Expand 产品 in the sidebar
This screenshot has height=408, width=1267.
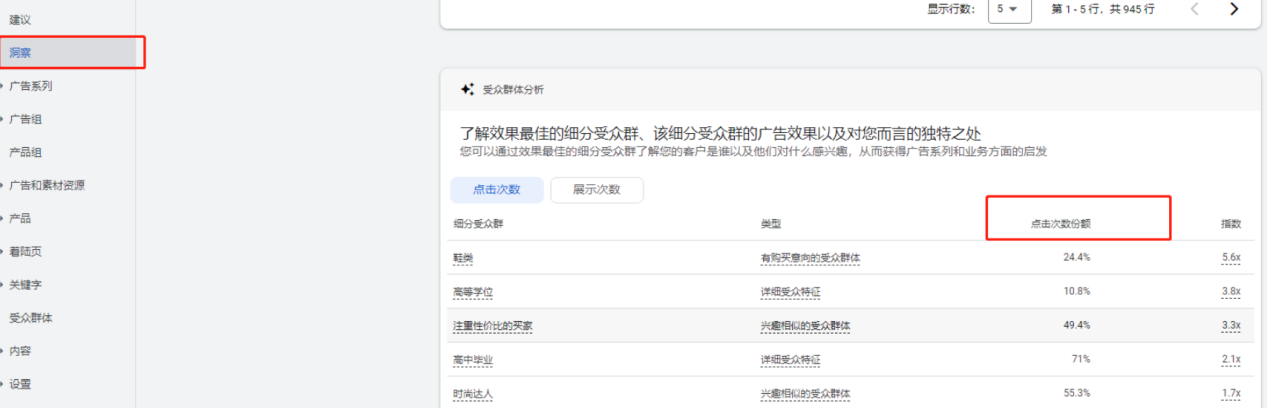point(20,218)
